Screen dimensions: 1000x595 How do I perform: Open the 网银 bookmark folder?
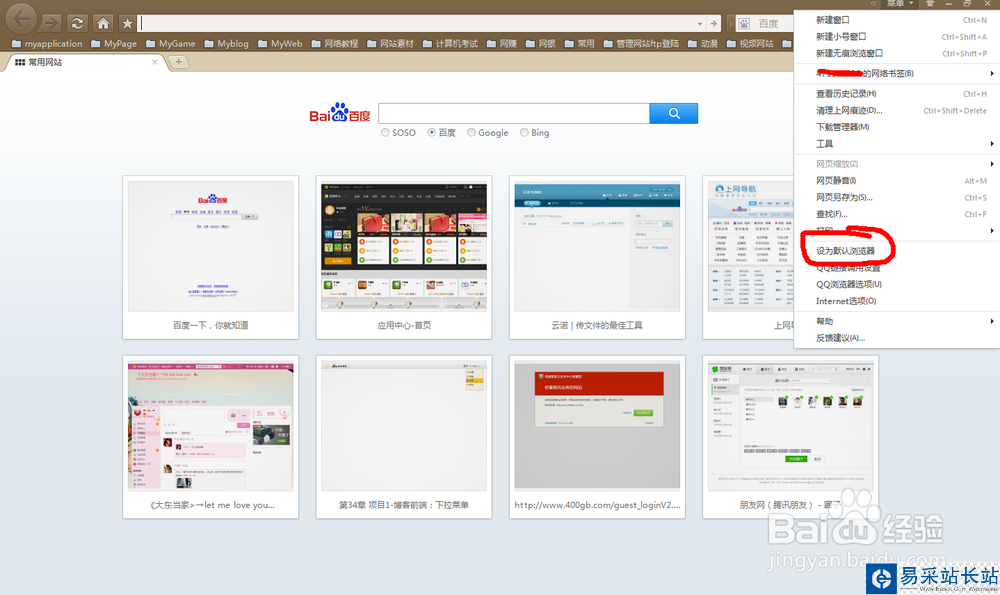tap(540, 43)
